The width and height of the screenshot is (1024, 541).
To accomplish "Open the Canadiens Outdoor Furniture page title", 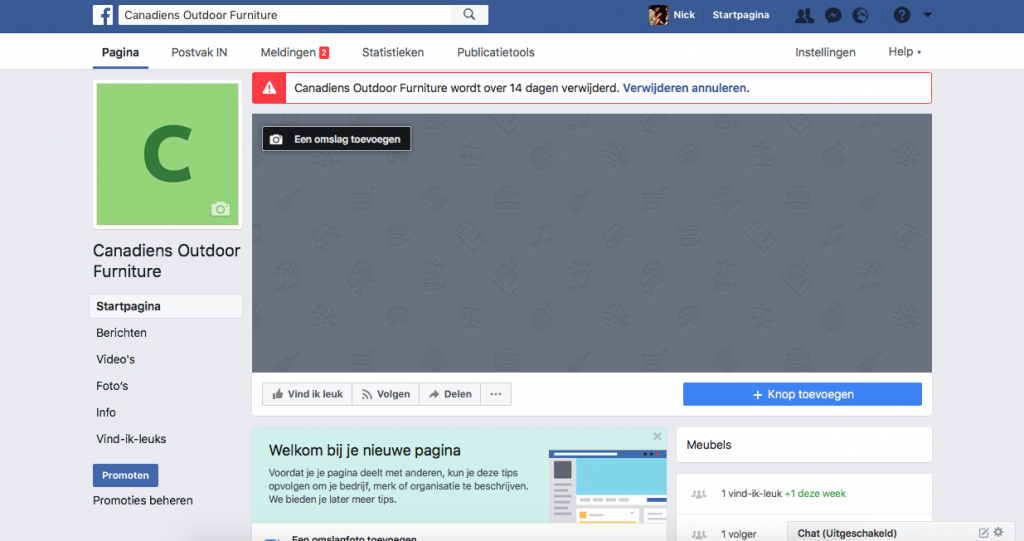I will [167, 261].
